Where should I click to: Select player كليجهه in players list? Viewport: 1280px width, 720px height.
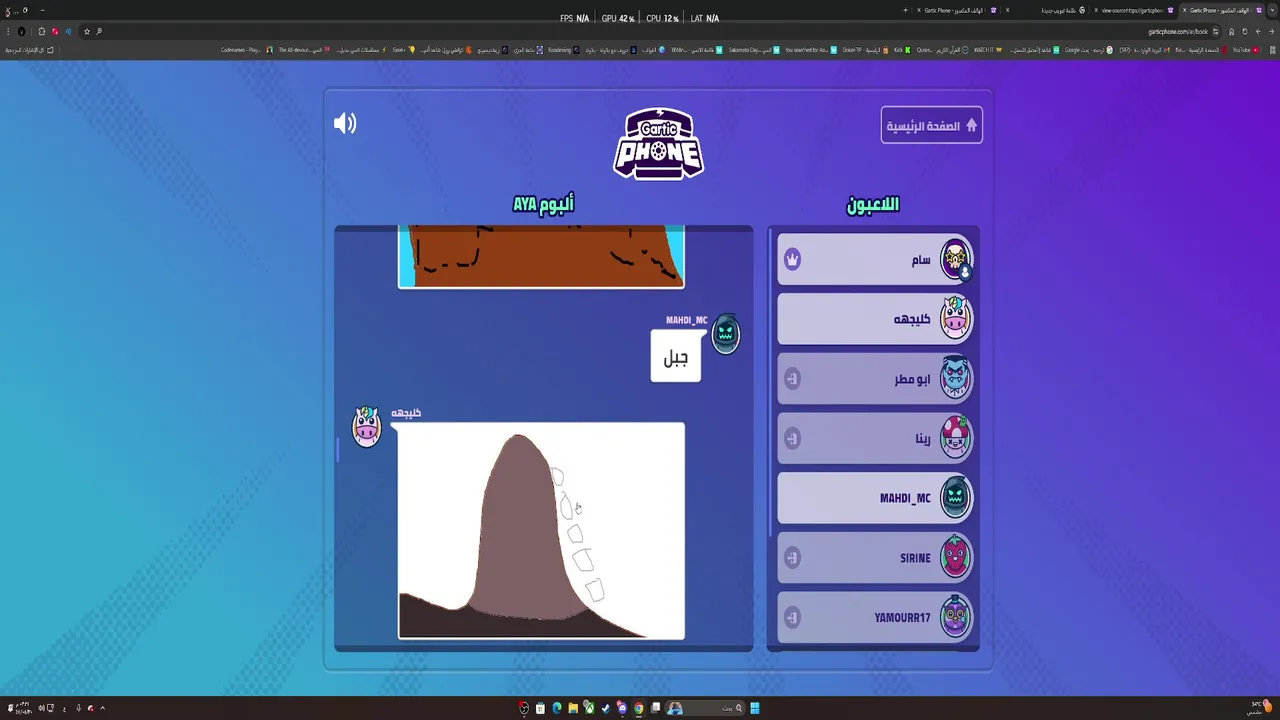(x=875, y=319)
